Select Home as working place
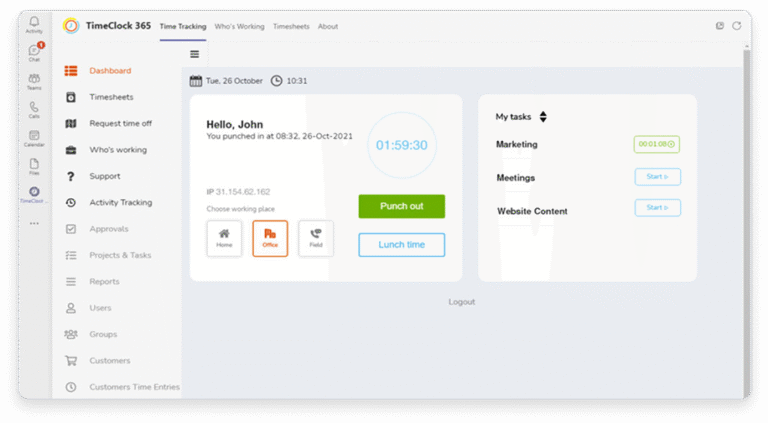Screen dimensions: 768x423 coord(224,238)
